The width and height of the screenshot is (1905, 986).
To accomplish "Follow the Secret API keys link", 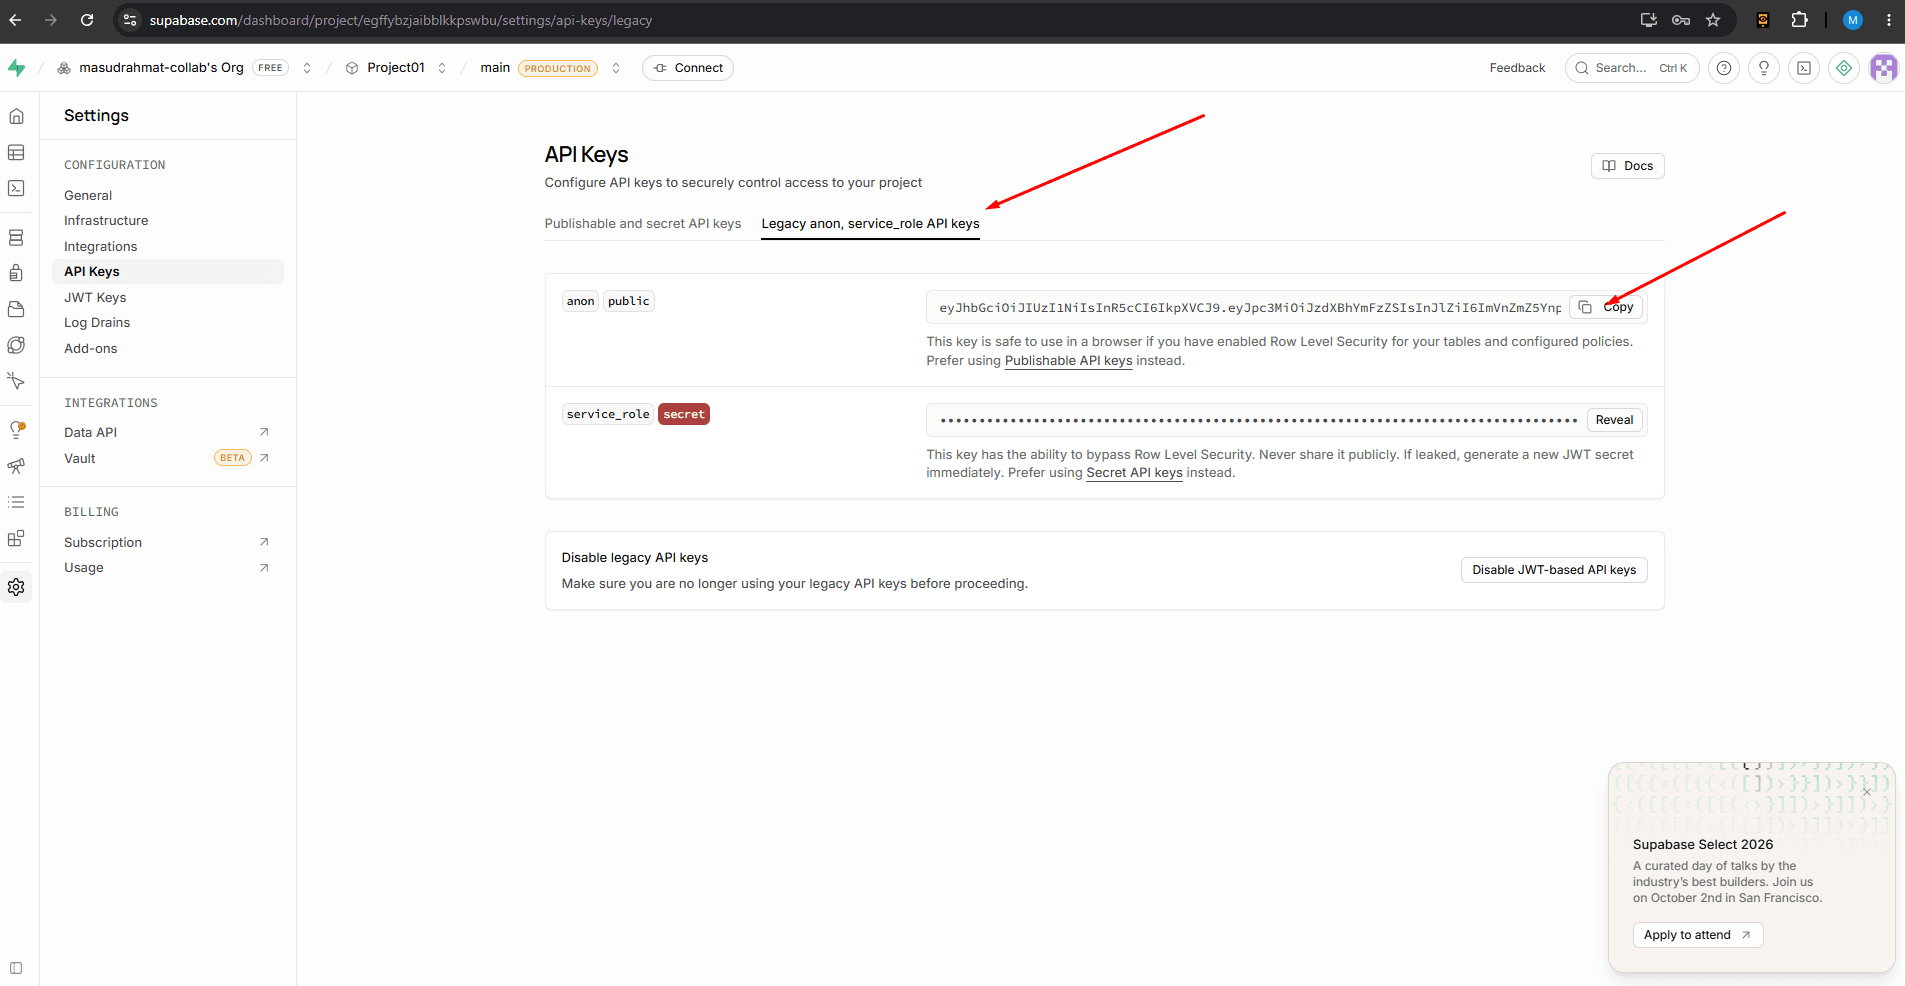I will pos(1135,473).
